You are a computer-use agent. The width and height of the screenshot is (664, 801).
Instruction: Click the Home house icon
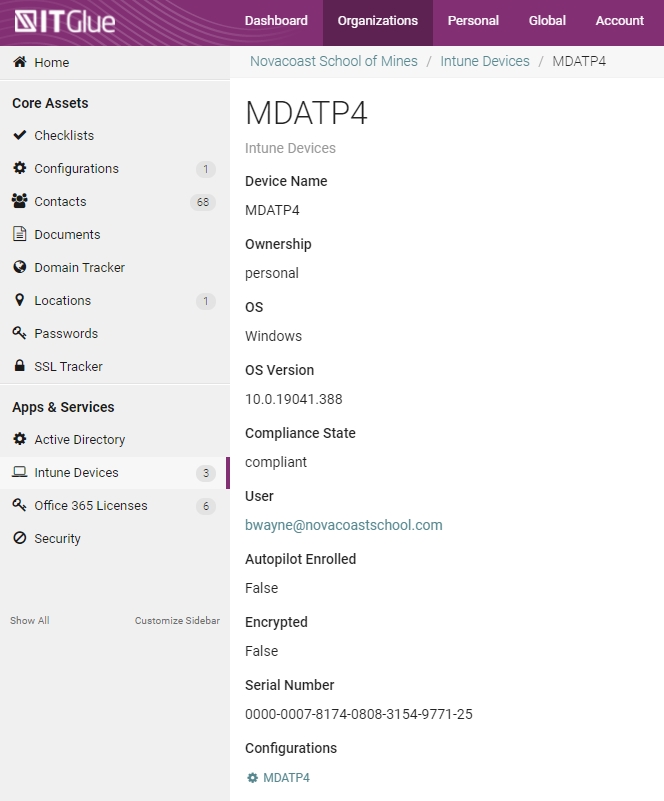click(19, 62)
